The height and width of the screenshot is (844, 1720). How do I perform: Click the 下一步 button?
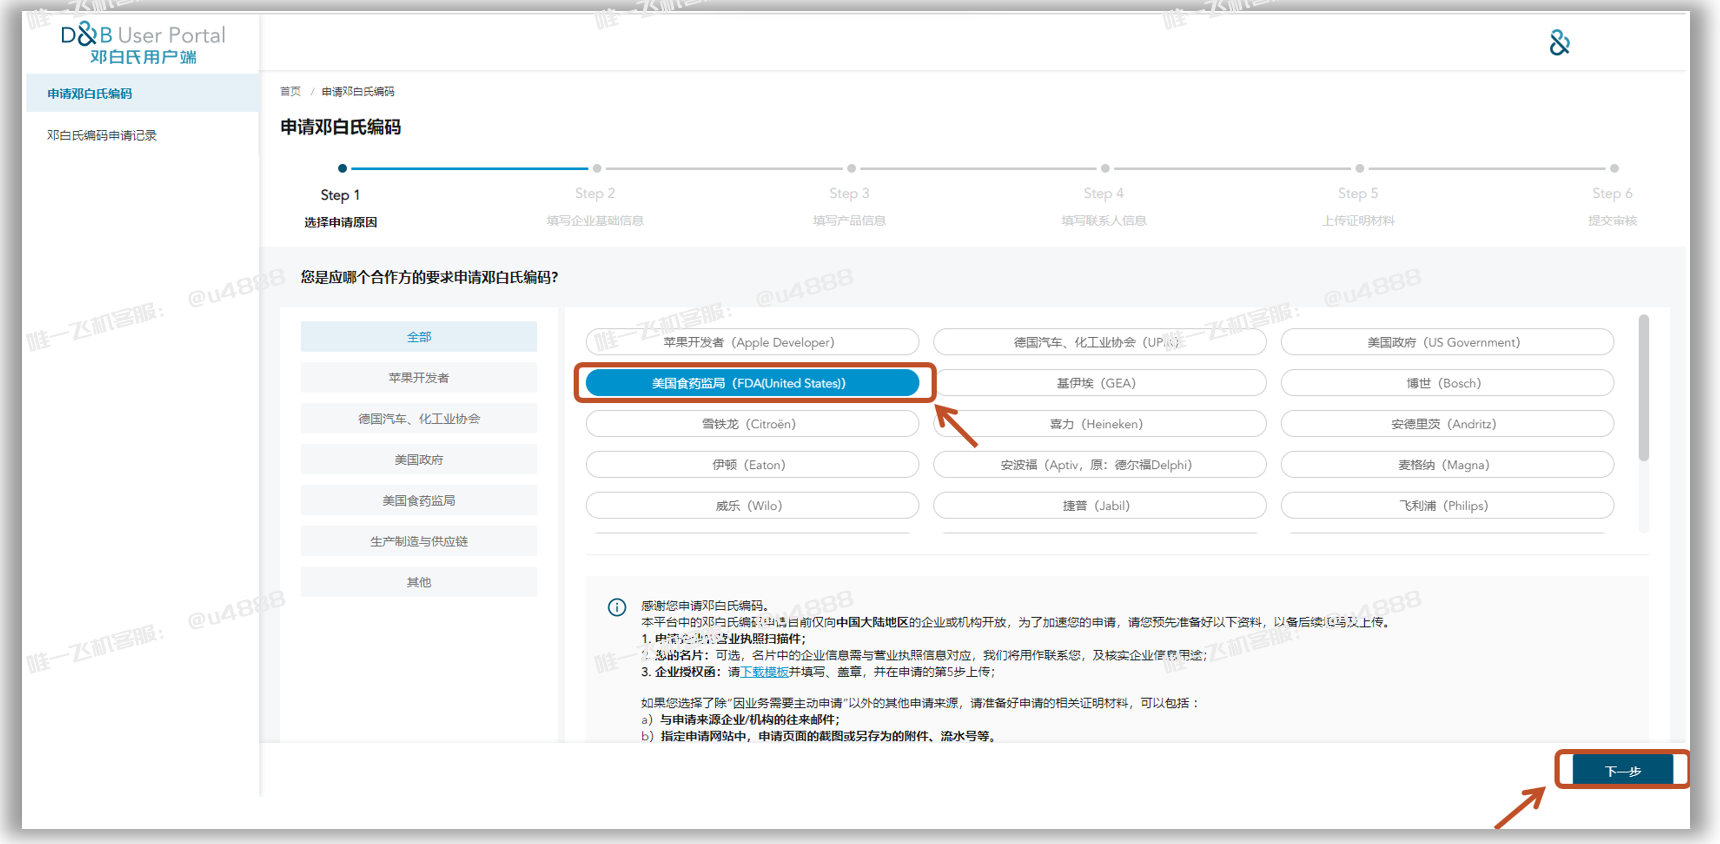[x=1622, y=770]
